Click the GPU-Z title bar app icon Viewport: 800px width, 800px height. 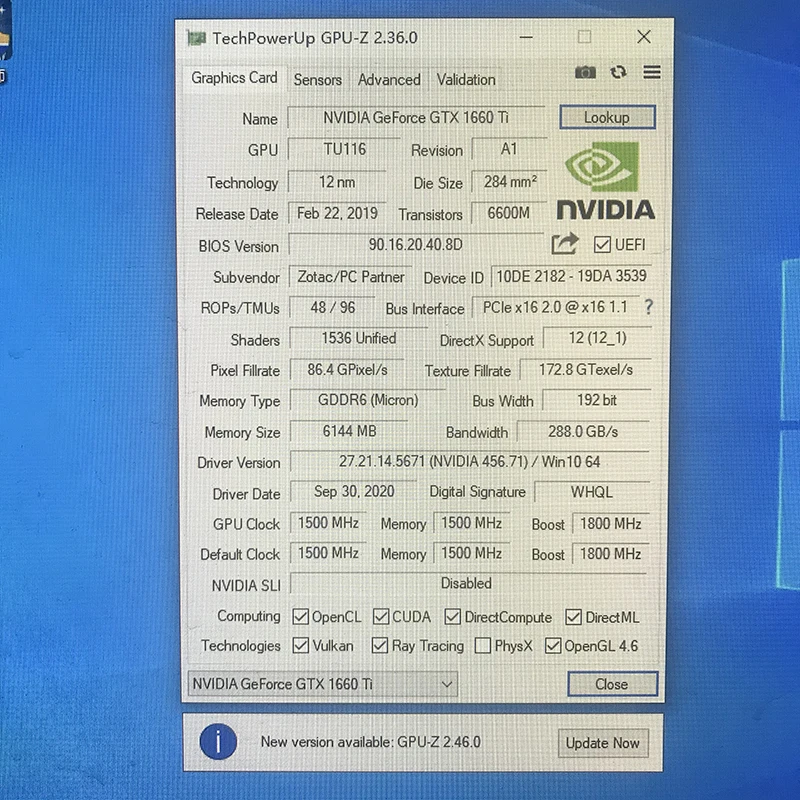[196, 38]
